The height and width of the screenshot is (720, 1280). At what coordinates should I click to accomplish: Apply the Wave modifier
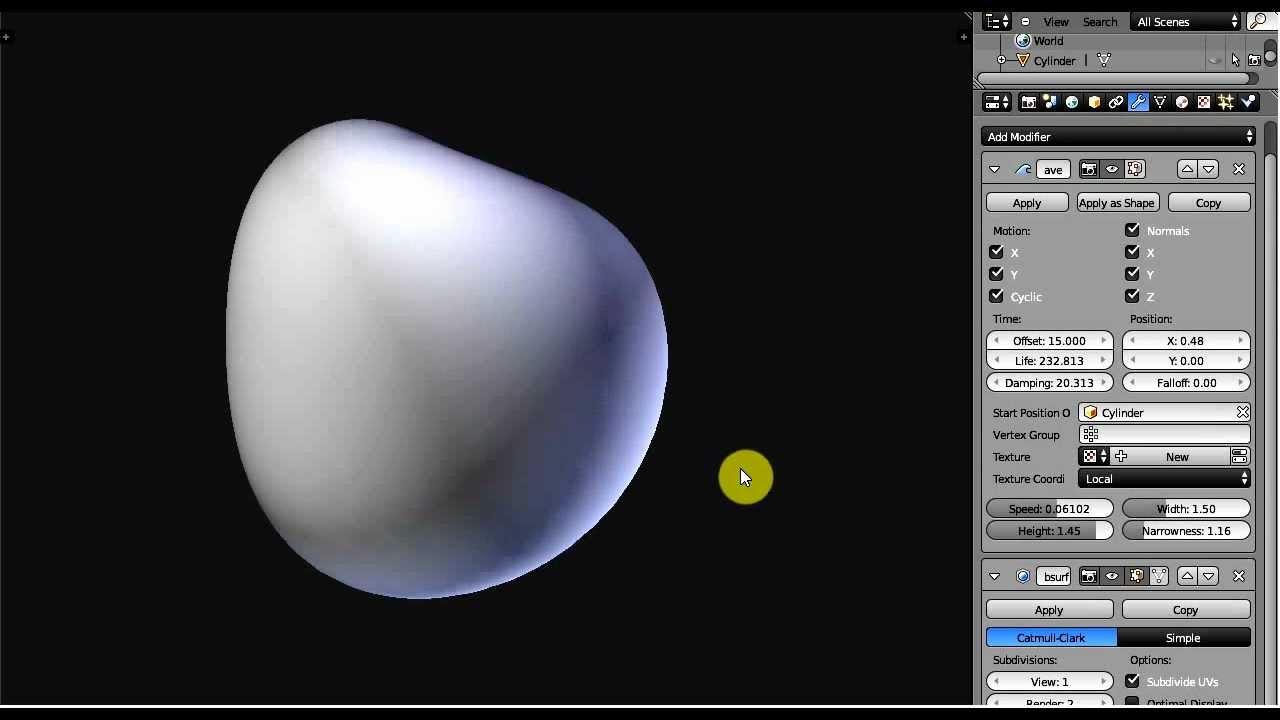pos(1027,203)
